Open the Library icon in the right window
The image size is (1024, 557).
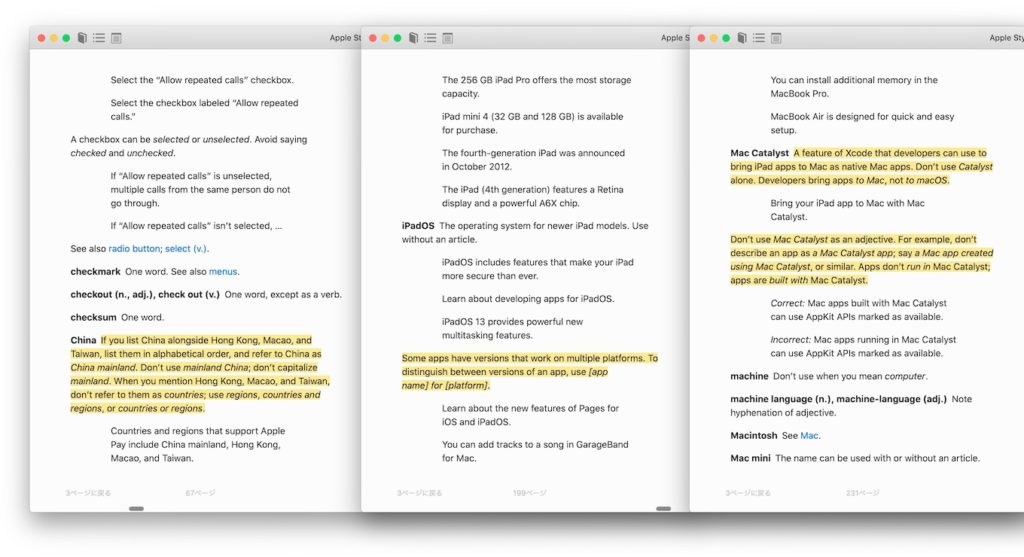point(742,38)
